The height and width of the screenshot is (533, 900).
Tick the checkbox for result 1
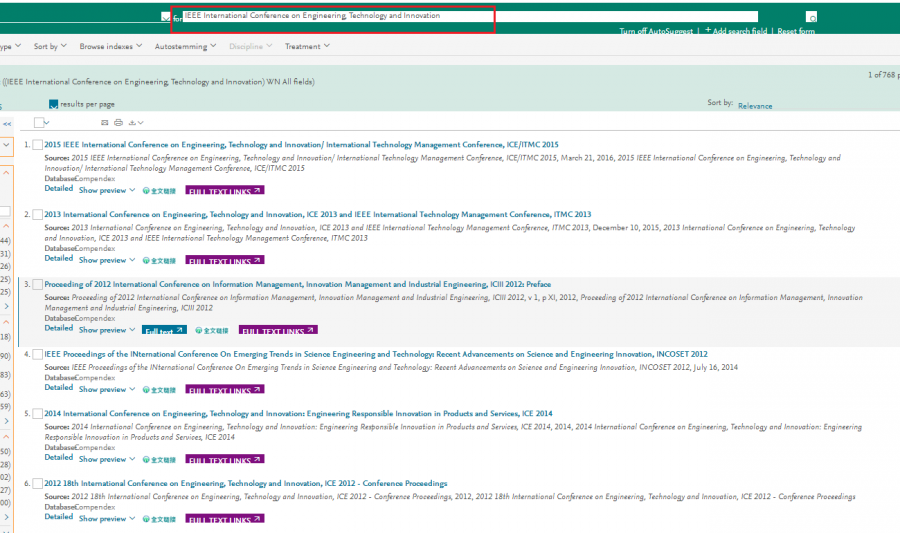tap(38, 145)
